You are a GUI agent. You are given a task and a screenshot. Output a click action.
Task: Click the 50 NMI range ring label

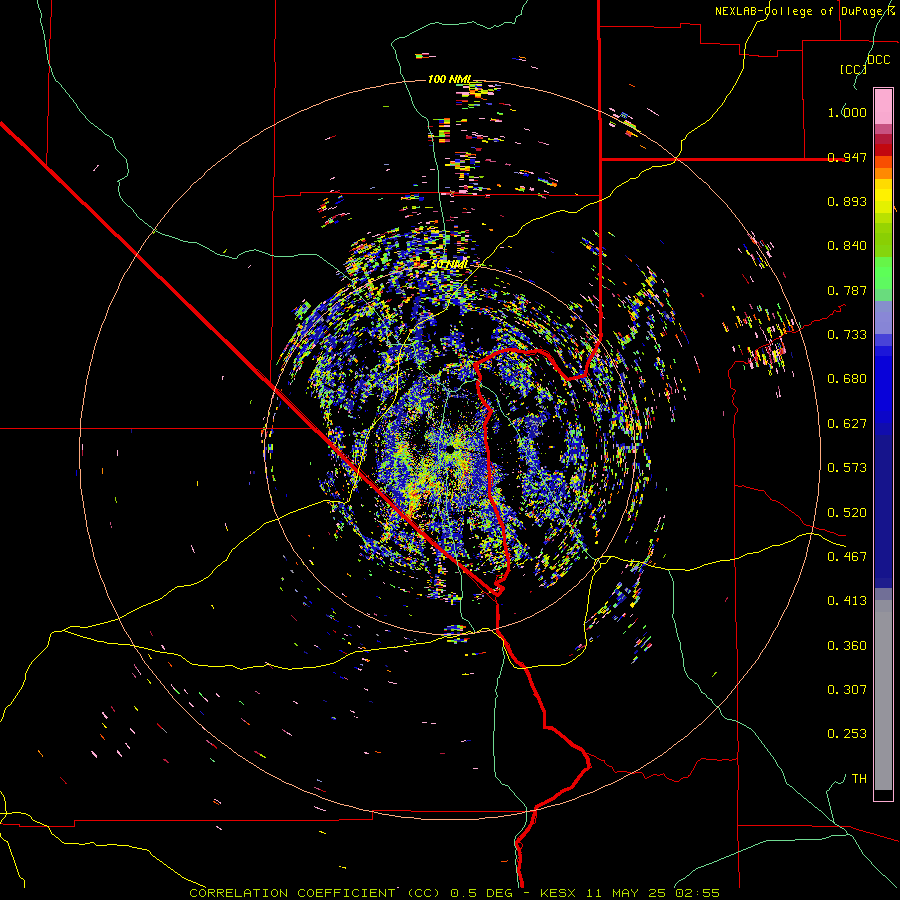click(449, 264)
